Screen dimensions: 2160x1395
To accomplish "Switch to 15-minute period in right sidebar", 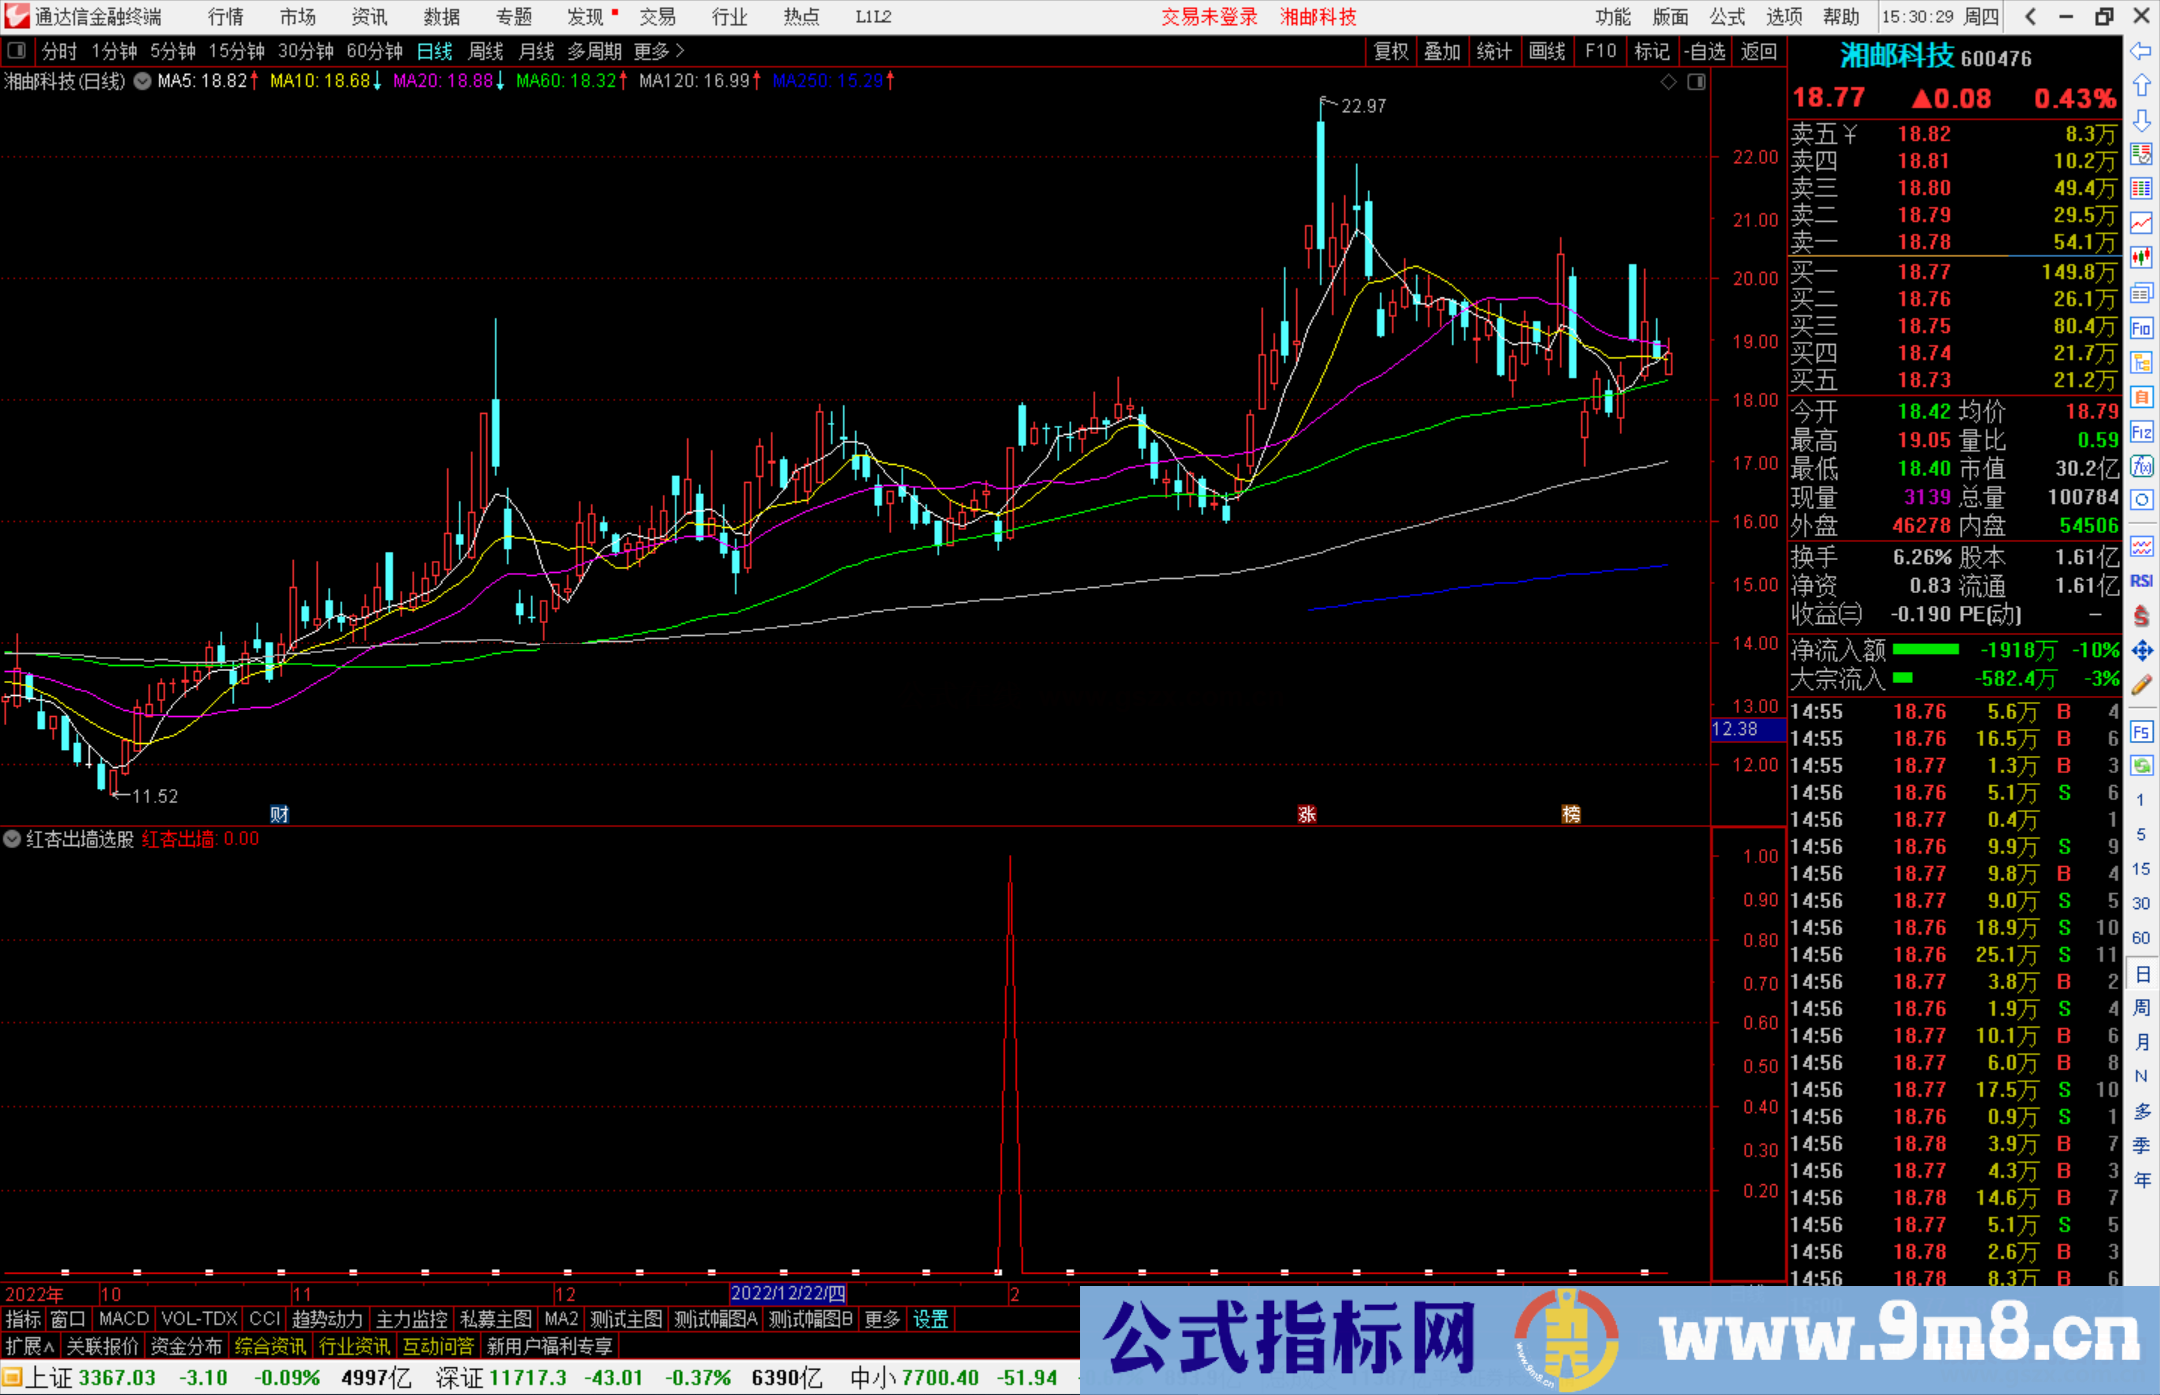I will coord(2141,869).
